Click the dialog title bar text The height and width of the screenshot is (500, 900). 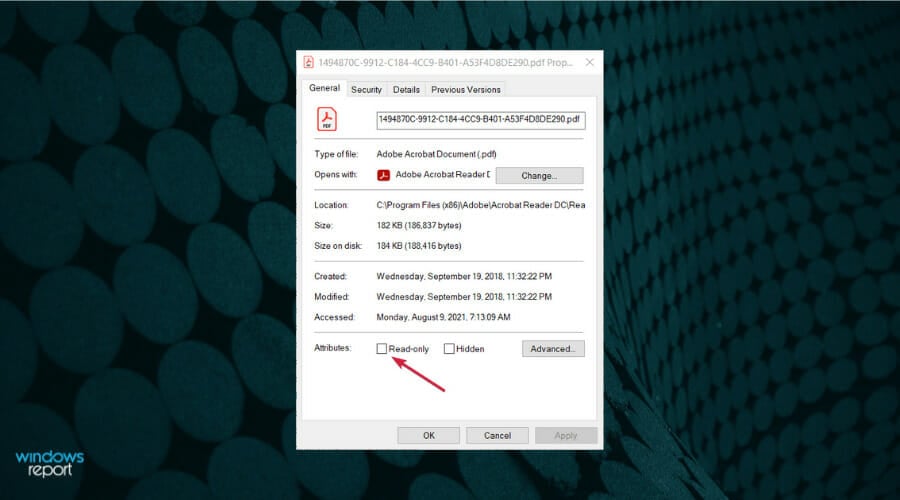(x=445, y=62)
